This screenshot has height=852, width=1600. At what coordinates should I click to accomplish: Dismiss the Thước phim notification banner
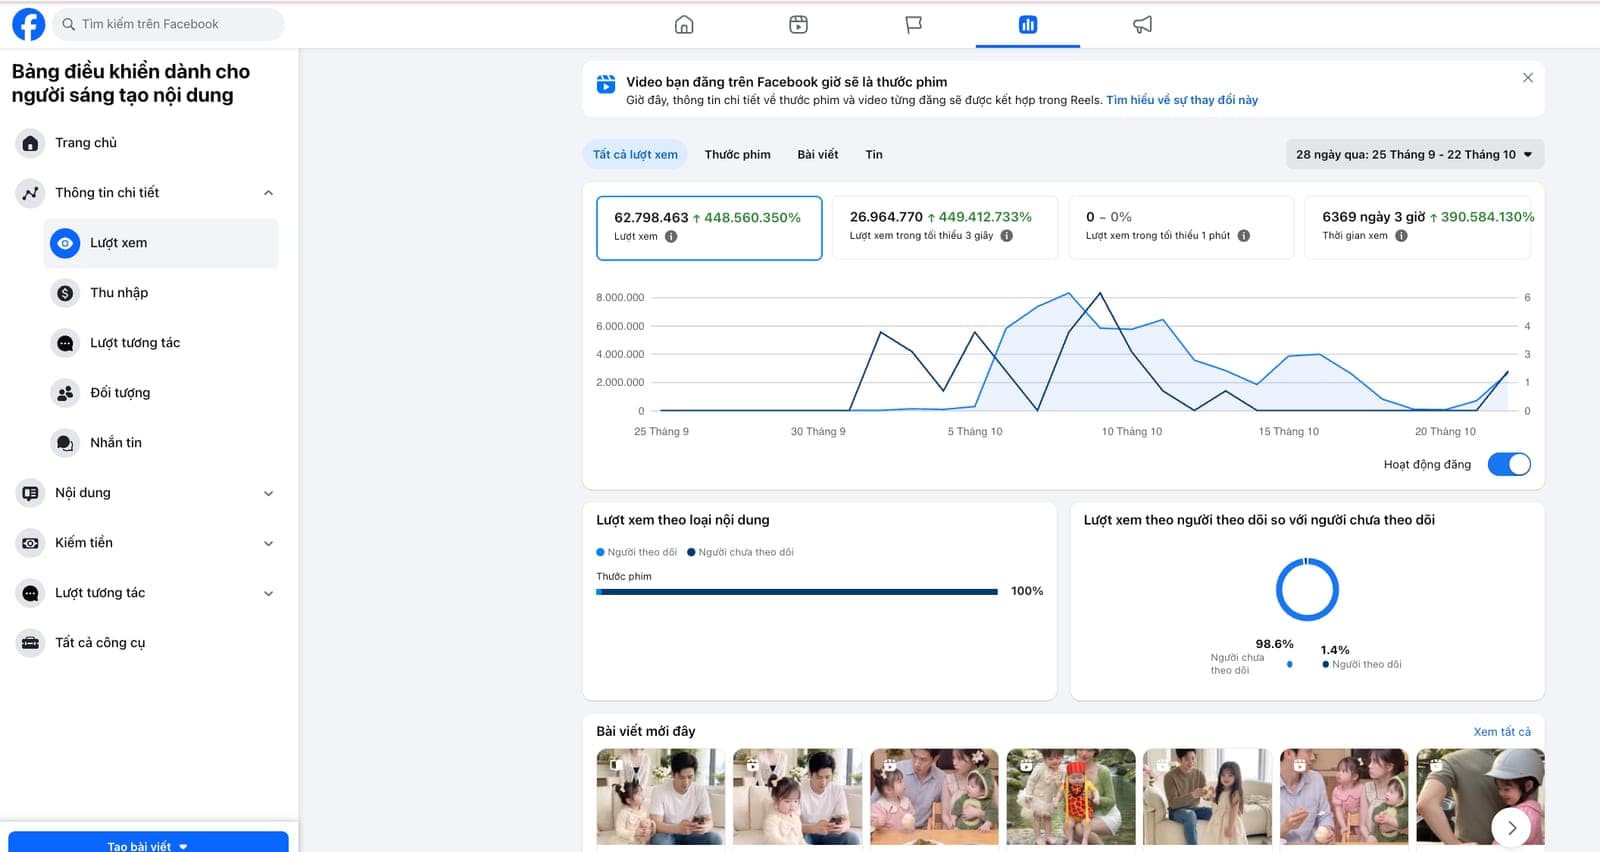[x=1528, y=78]
